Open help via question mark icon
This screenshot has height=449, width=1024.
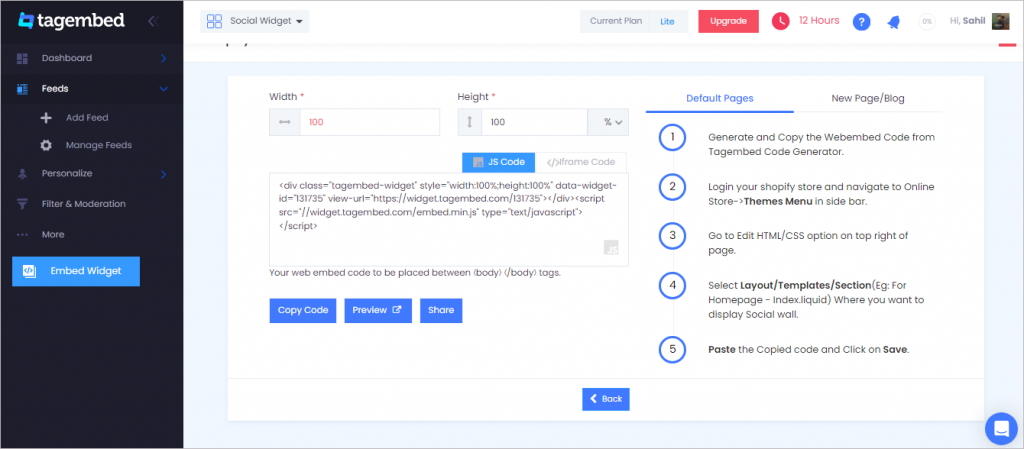click(x=861, y=22)
